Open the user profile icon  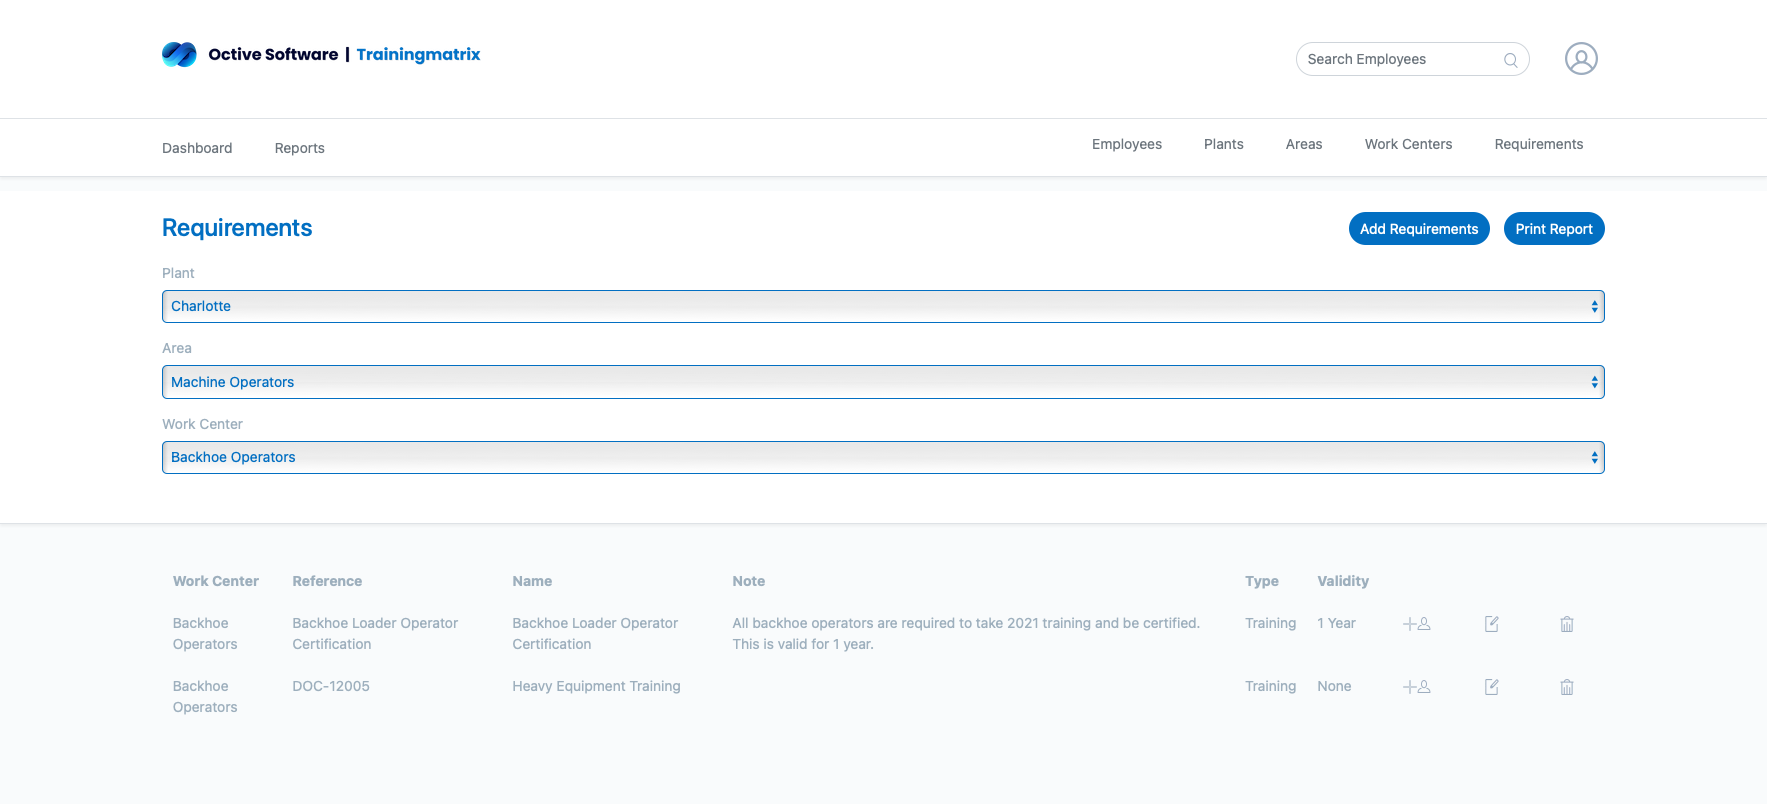1580,59
